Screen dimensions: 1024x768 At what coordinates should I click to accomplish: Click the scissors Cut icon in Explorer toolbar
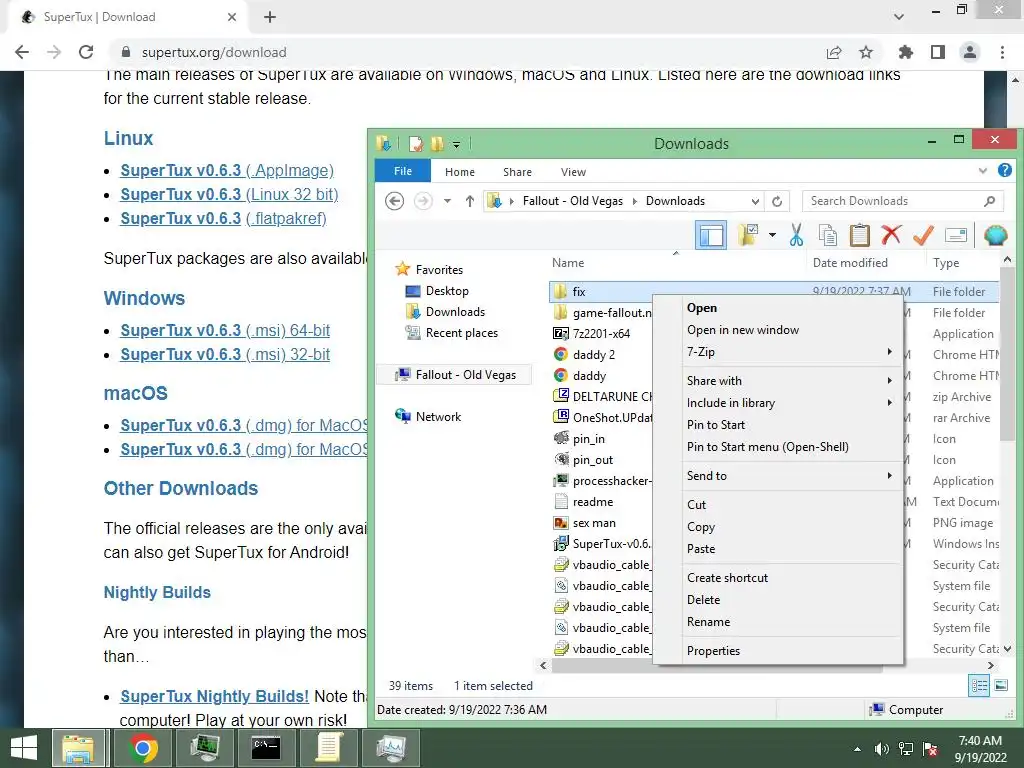[x=796, y=235]
